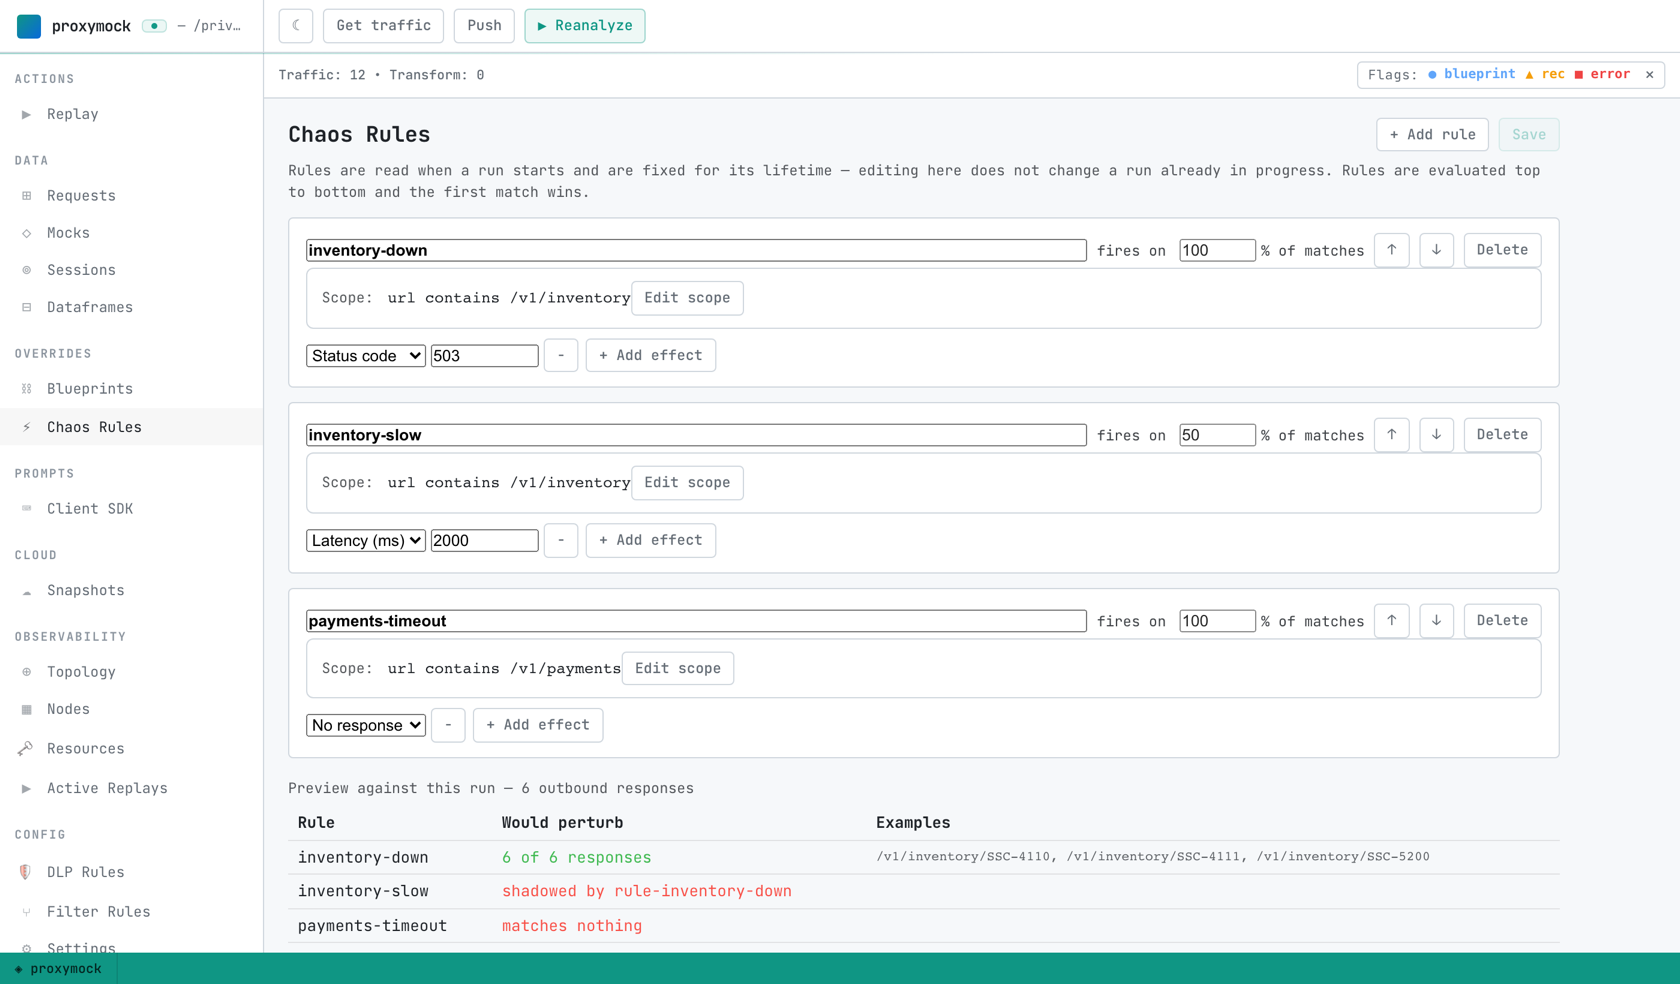Toggle the proxymock status switch
Screen dimensions: 1680x984
tap(154, 26)
